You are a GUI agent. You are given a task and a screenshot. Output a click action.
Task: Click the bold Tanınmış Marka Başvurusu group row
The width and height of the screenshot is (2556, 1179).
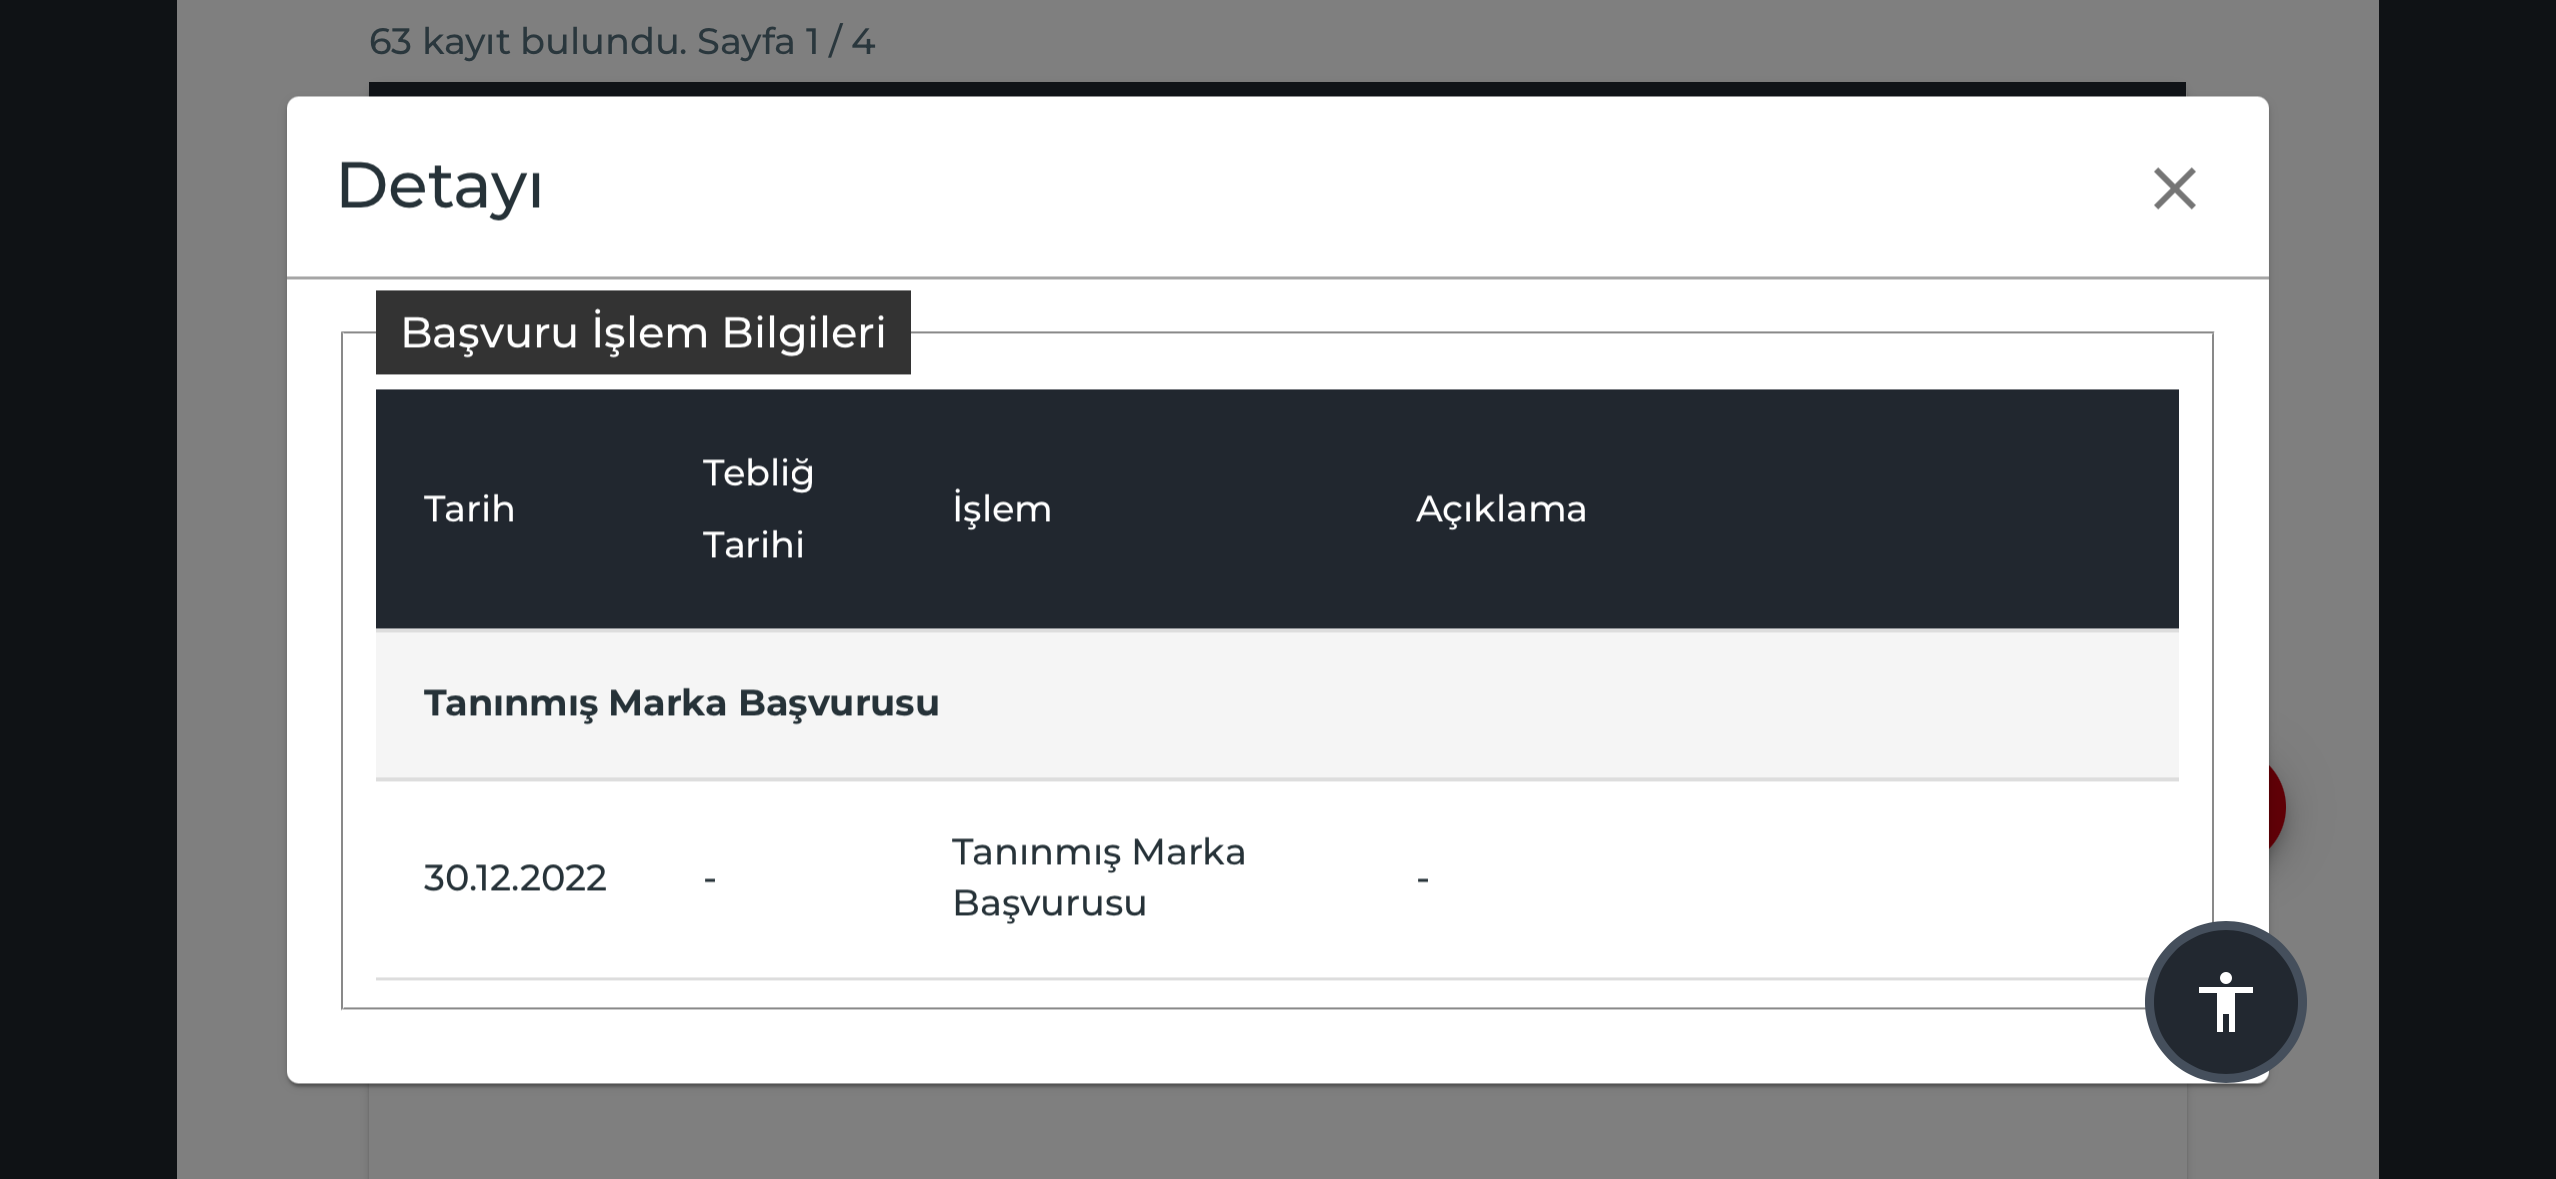point(1277,704)
